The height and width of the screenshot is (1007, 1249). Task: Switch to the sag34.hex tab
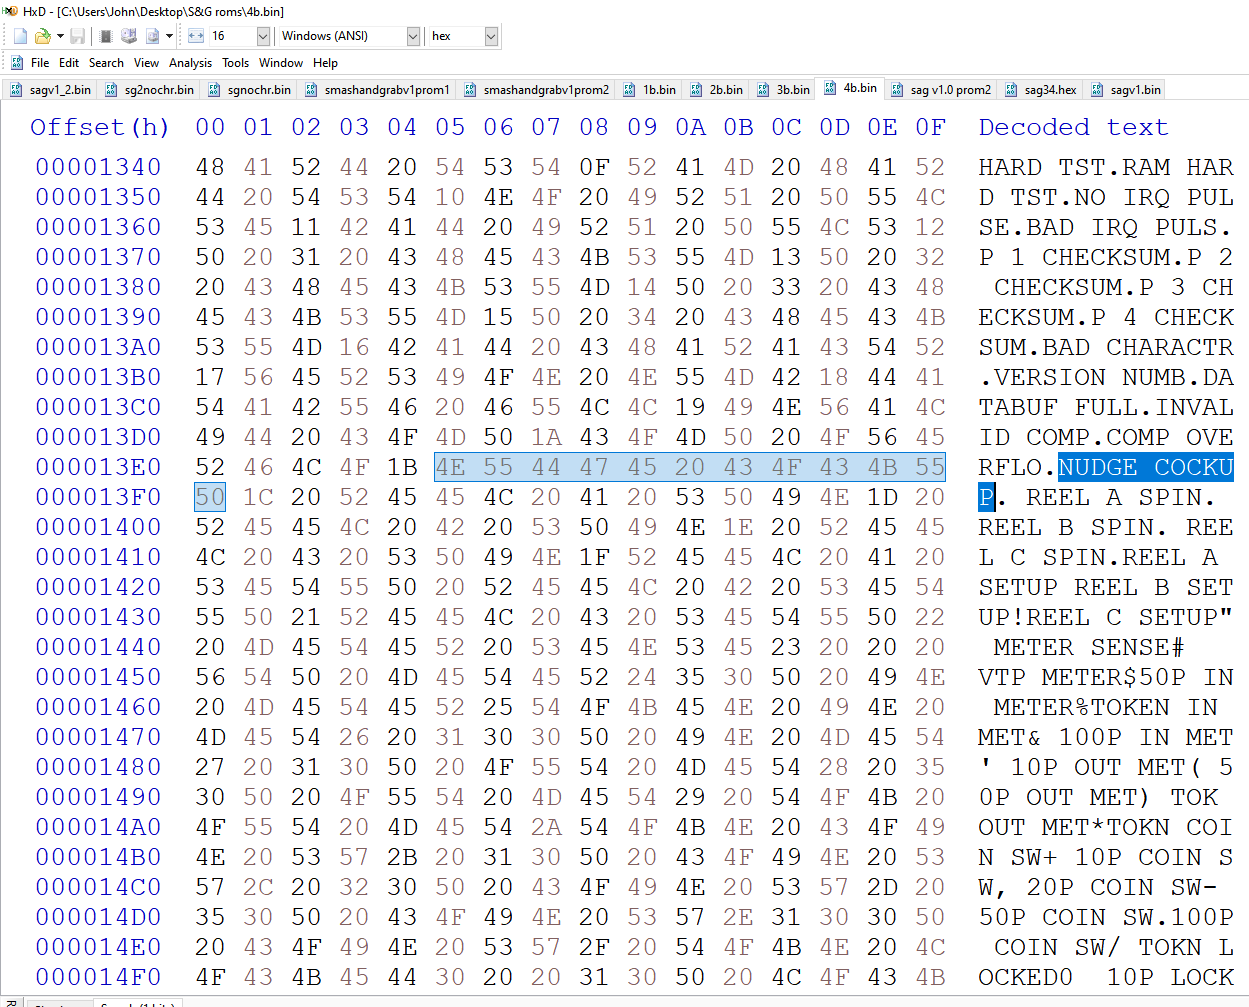click(x=1040, y=89)
